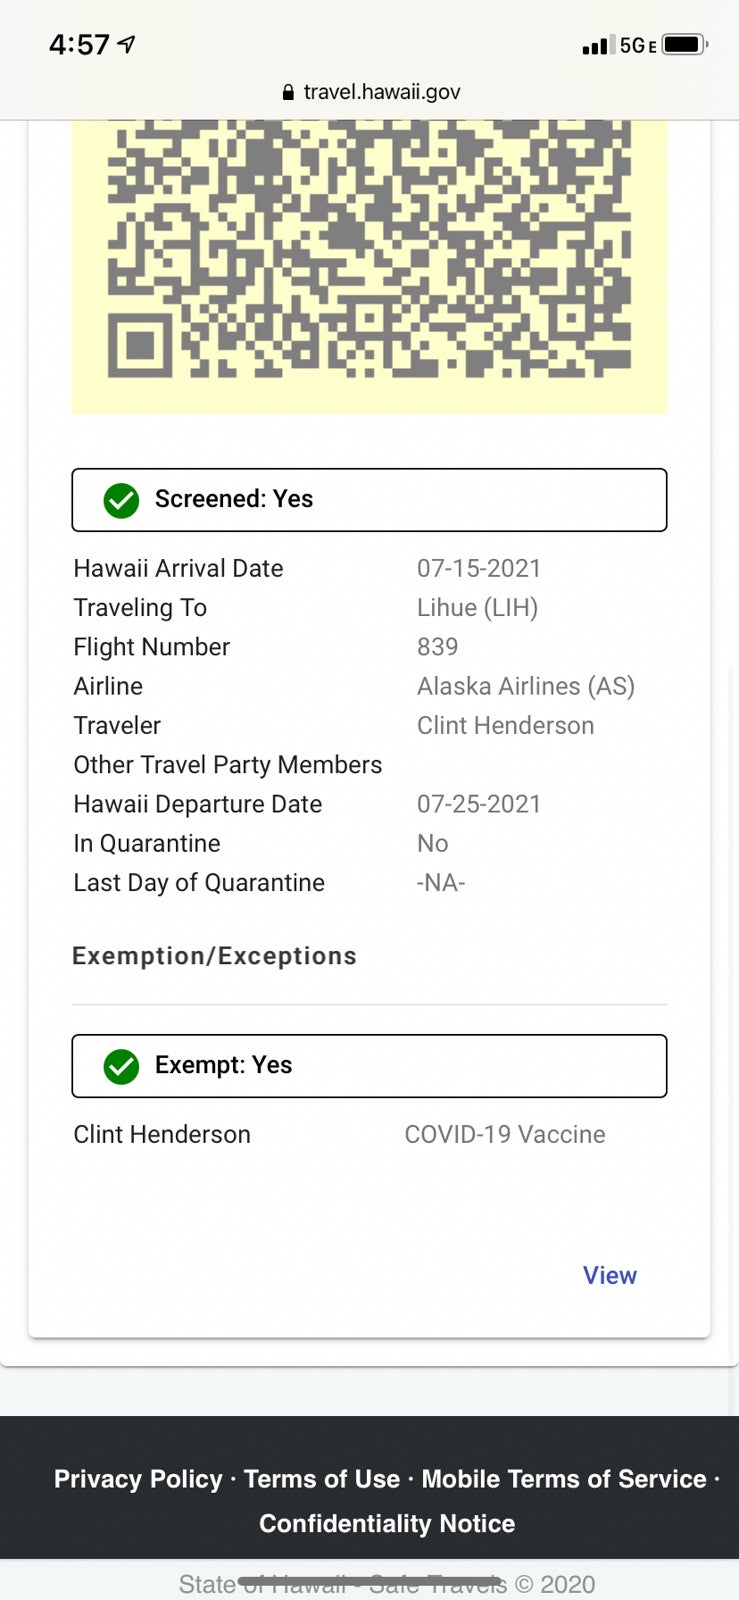Tap the battery icon in the status bar
The width and height of the screenshot is (739, 1600).
click(684, 45)
